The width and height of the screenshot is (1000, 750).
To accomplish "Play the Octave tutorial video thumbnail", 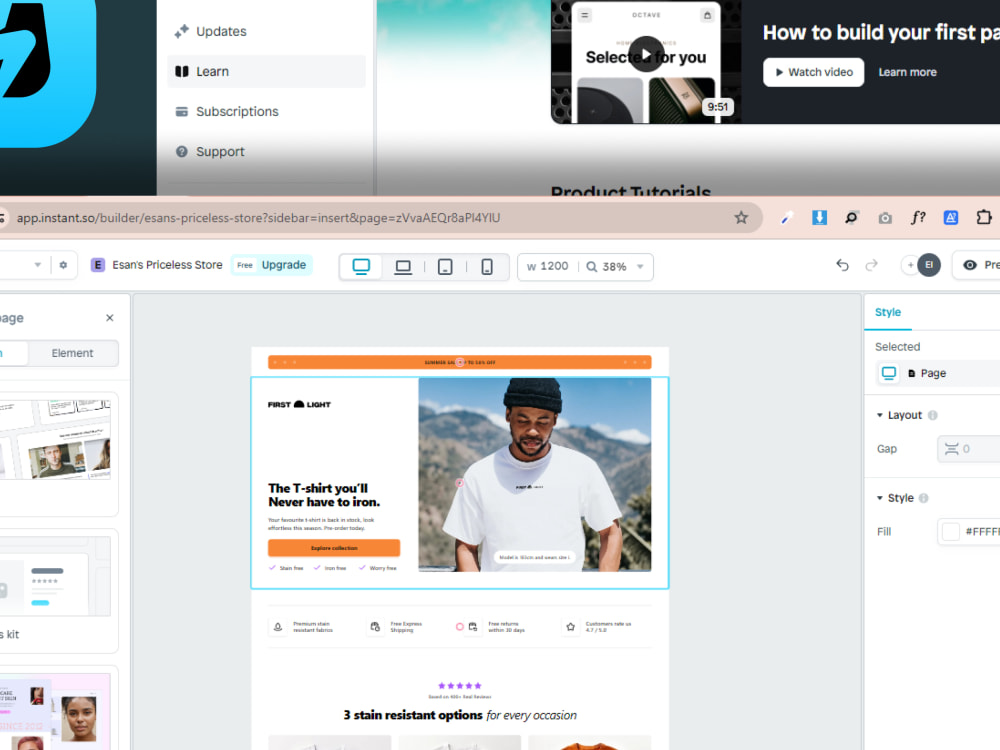I will pyautogui.click(x=645, y=55).
